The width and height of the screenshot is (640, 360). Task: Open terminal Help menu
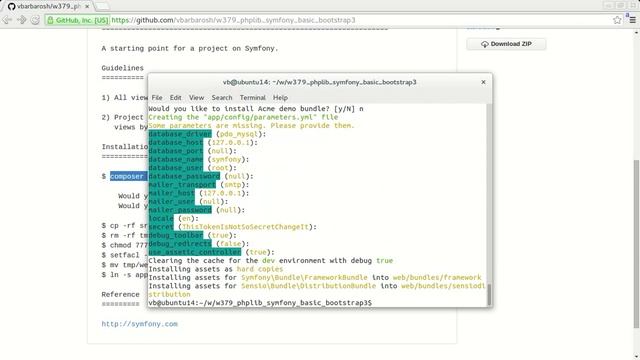tap(280, 98)
